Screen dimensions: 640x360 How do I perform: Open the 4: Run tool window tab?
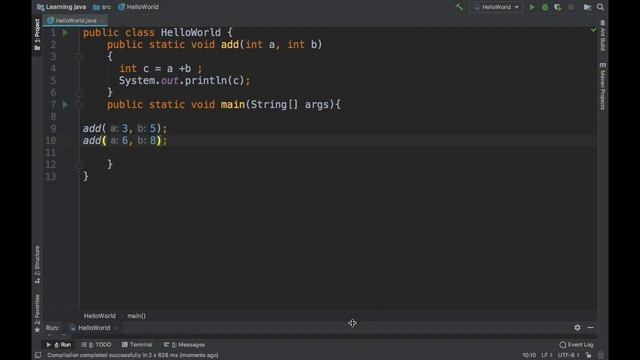pos(59,344)
